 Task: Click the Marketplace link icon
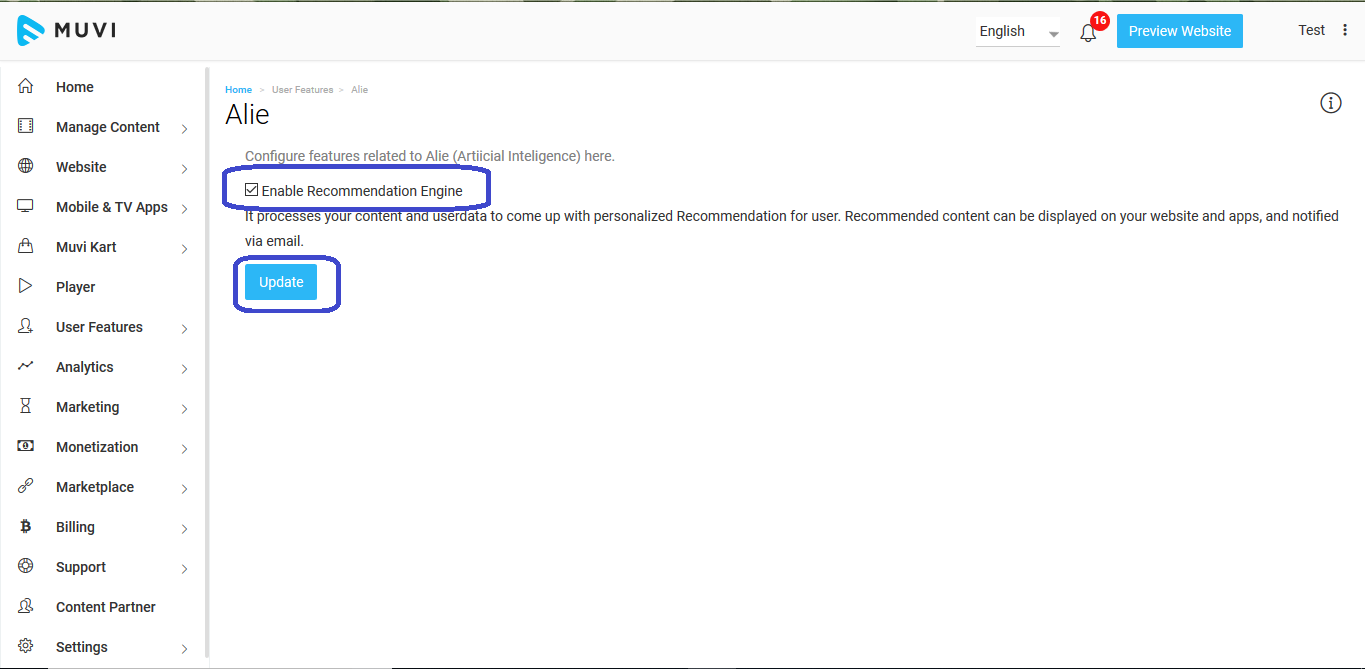(x=26, y=486)
